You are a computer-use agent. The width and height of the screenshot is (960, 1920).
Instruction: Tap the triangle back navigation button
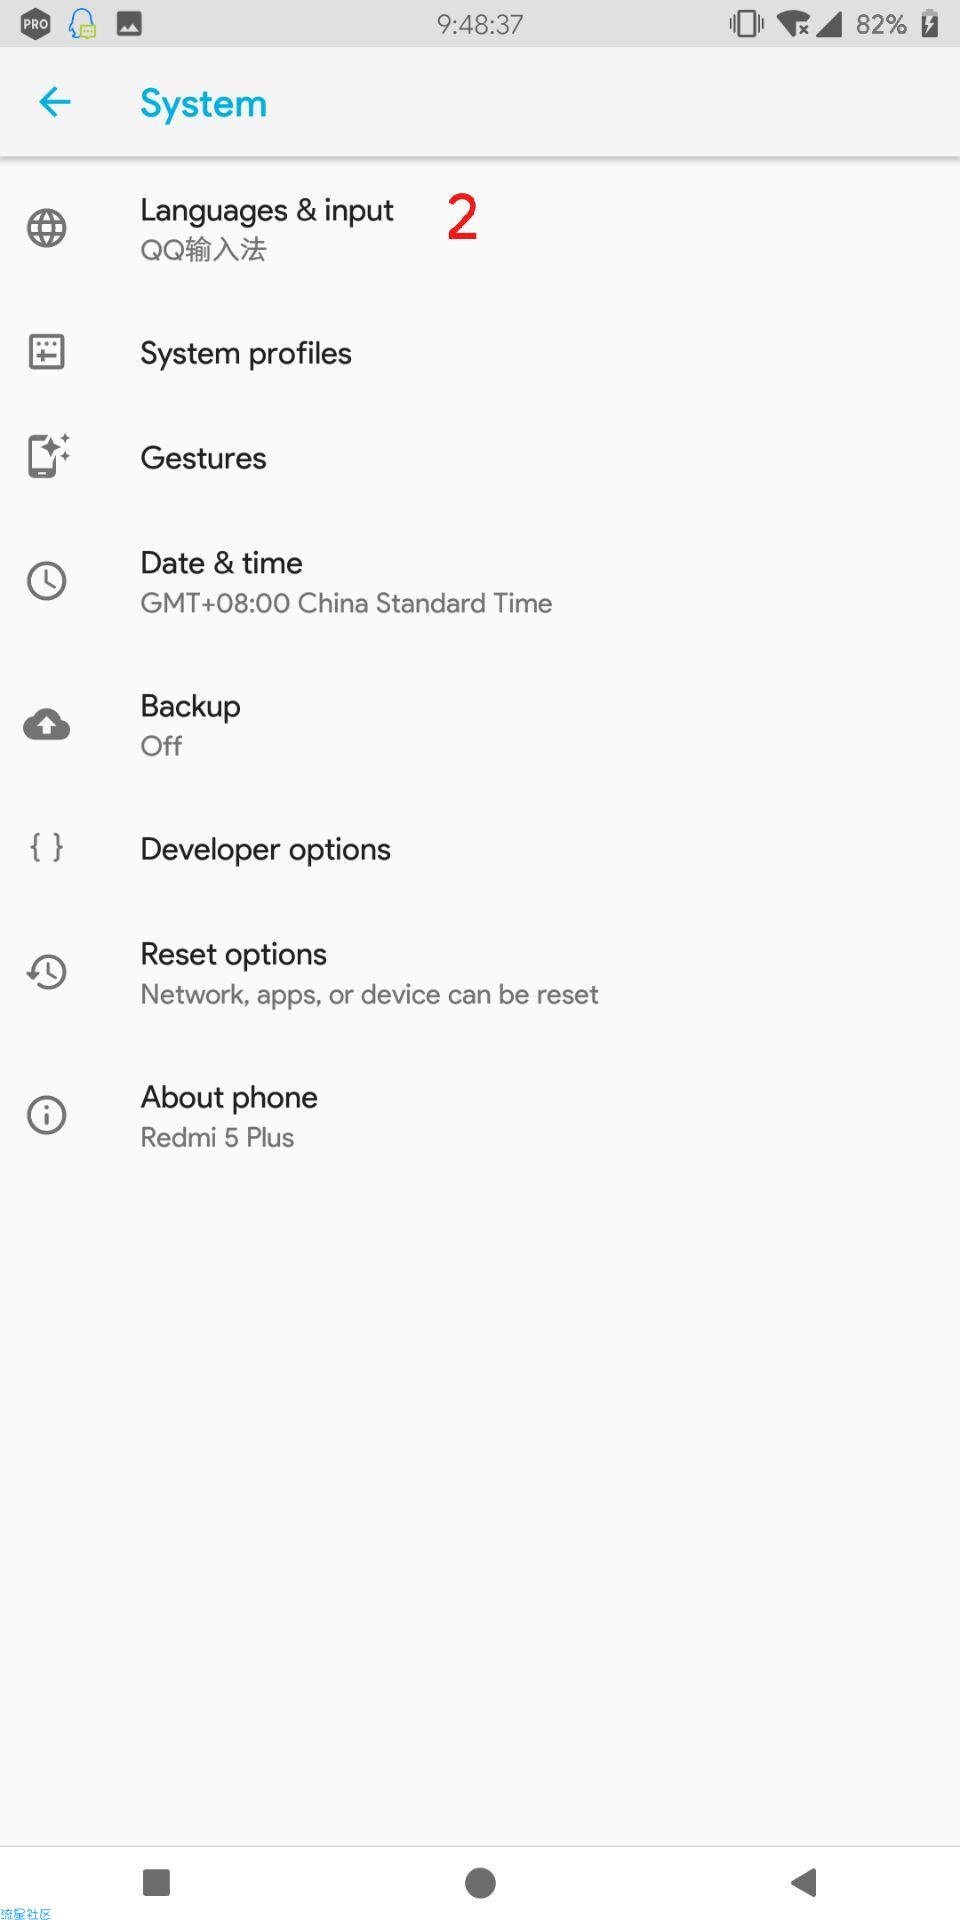click(804, 1882)
